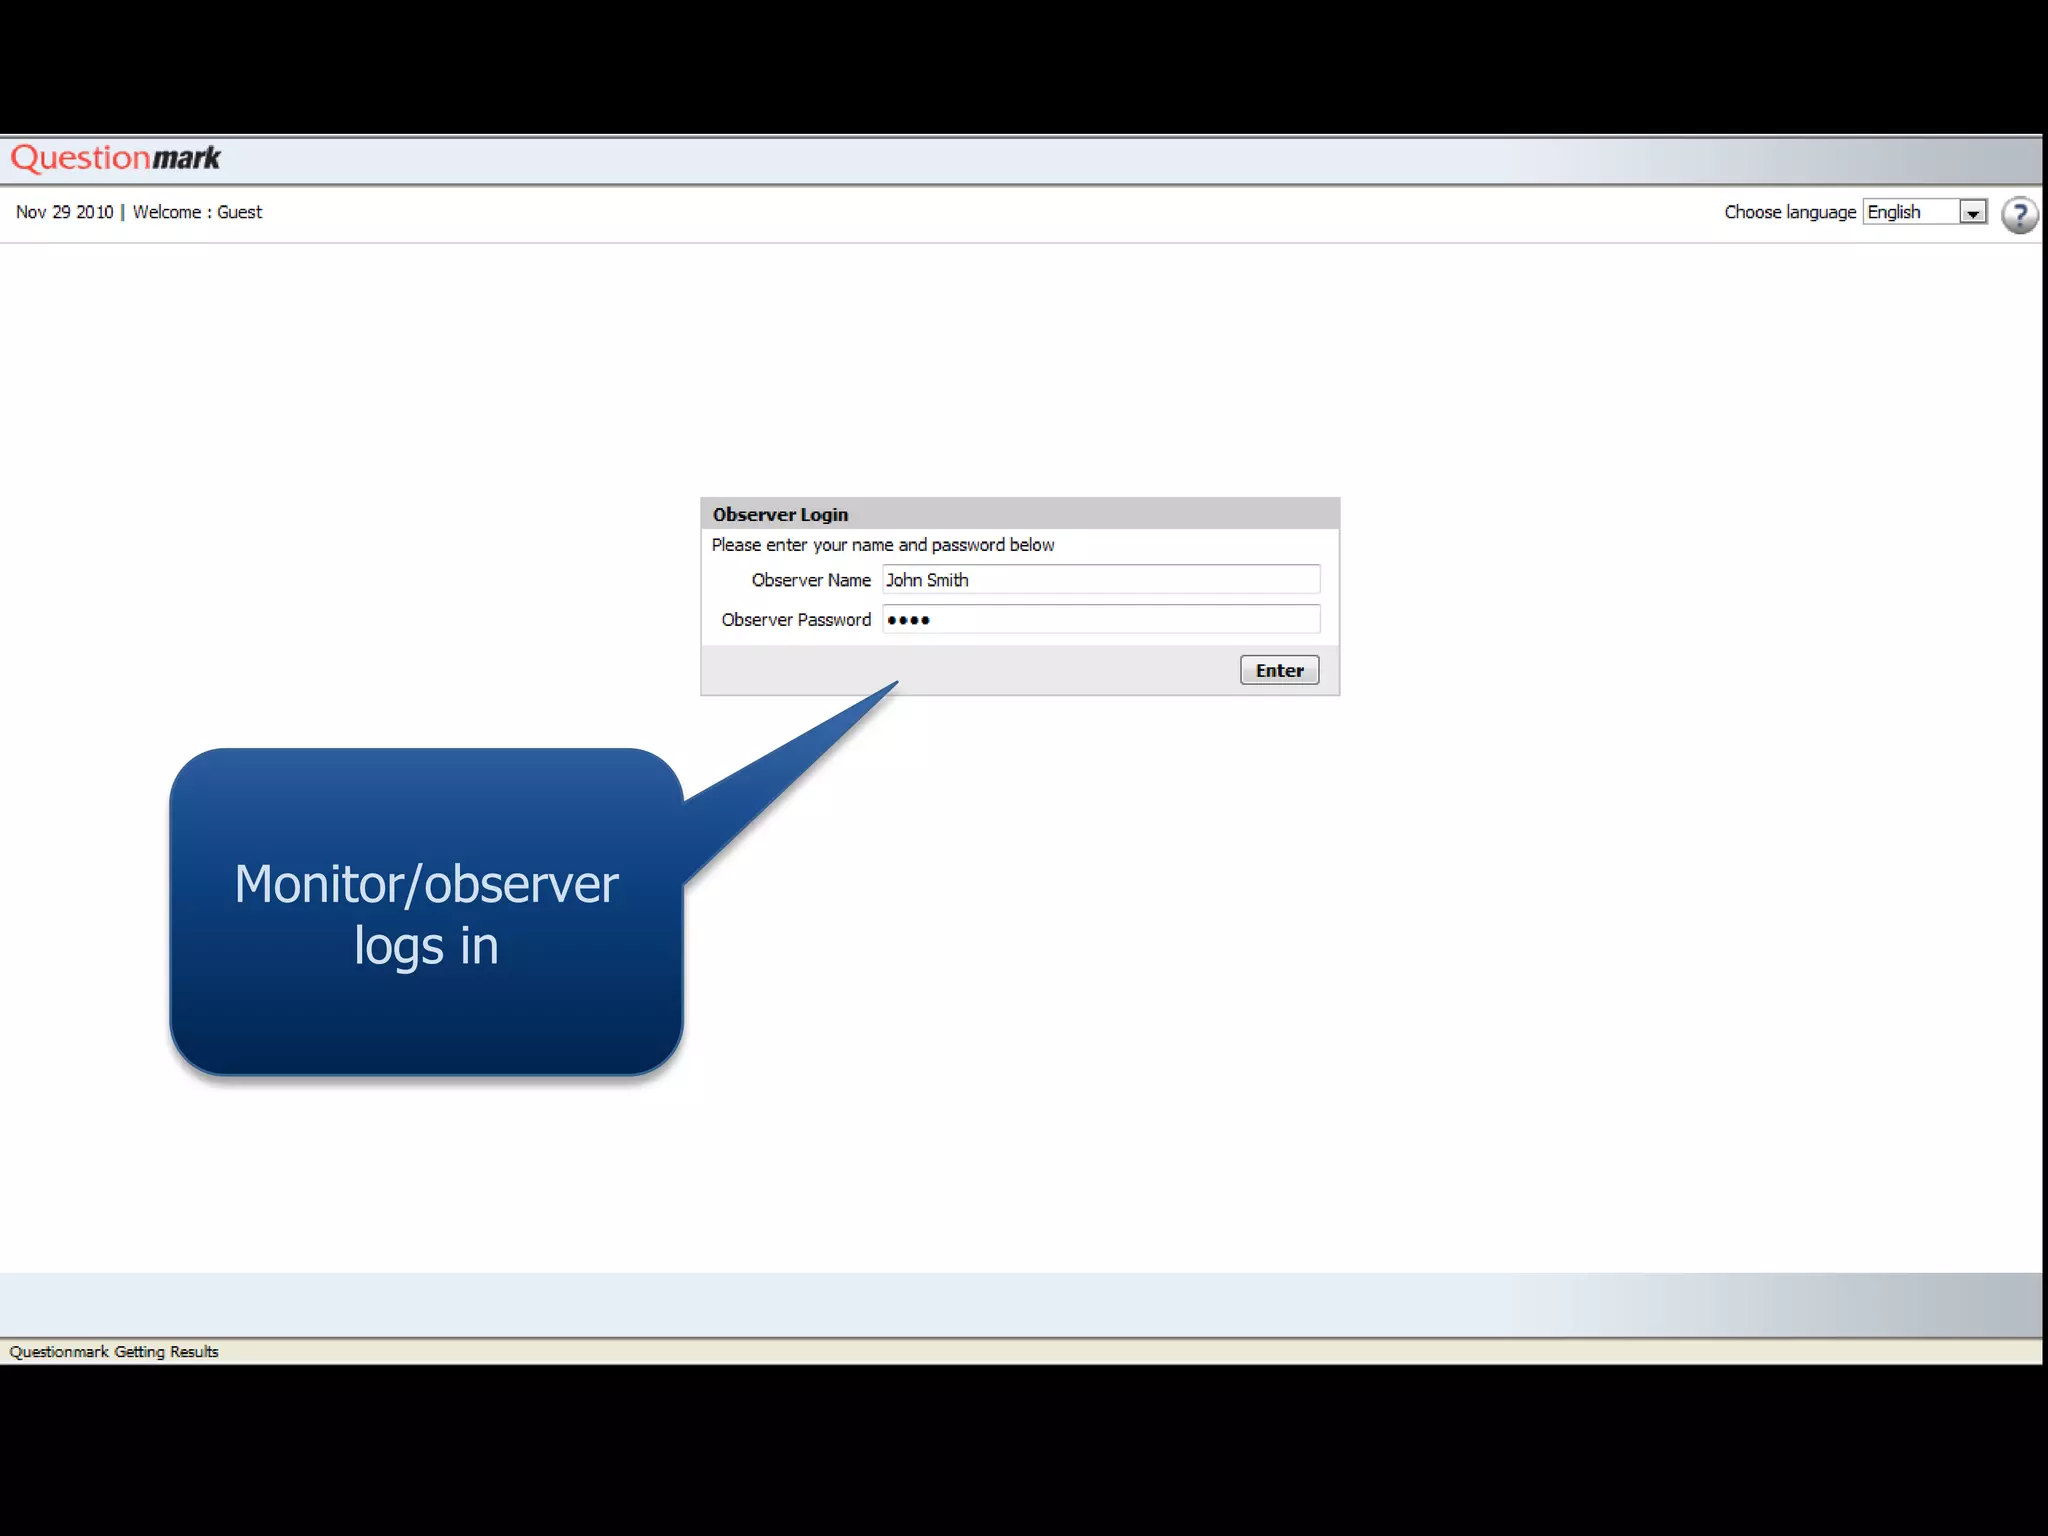Click the Choose language label
This screenshot has height=1536, width=2048.
(1789, 212)
